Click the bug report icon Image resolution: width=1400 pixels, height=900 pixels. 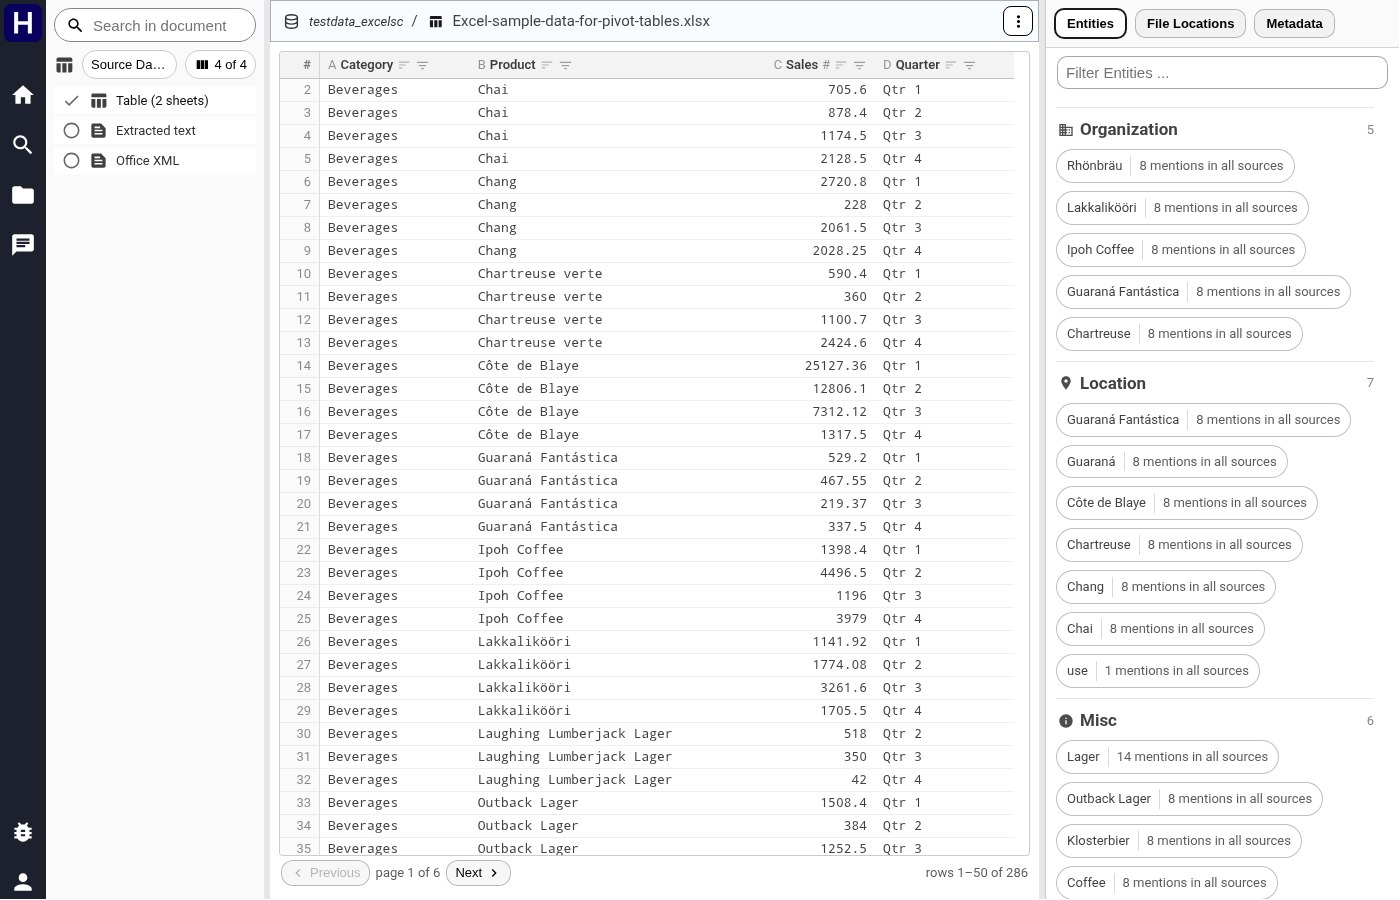23,832
